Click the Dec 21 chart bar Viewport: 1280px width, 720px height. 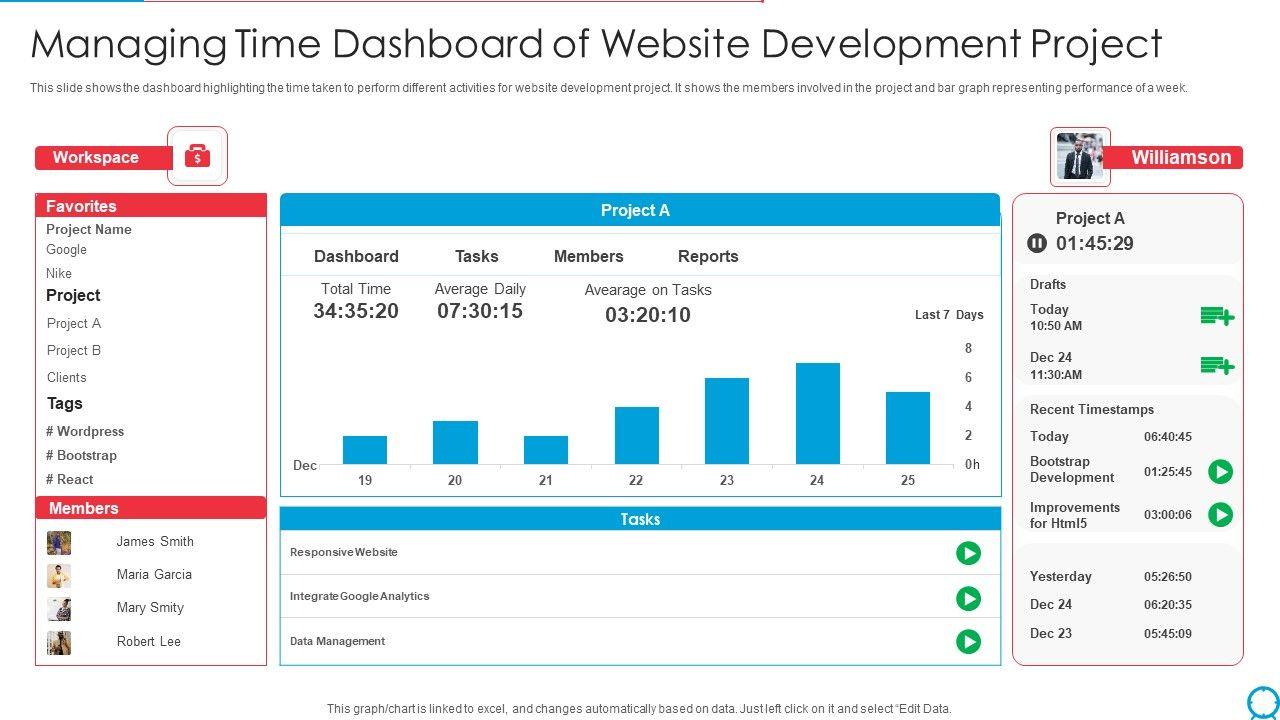pos(546,450)
